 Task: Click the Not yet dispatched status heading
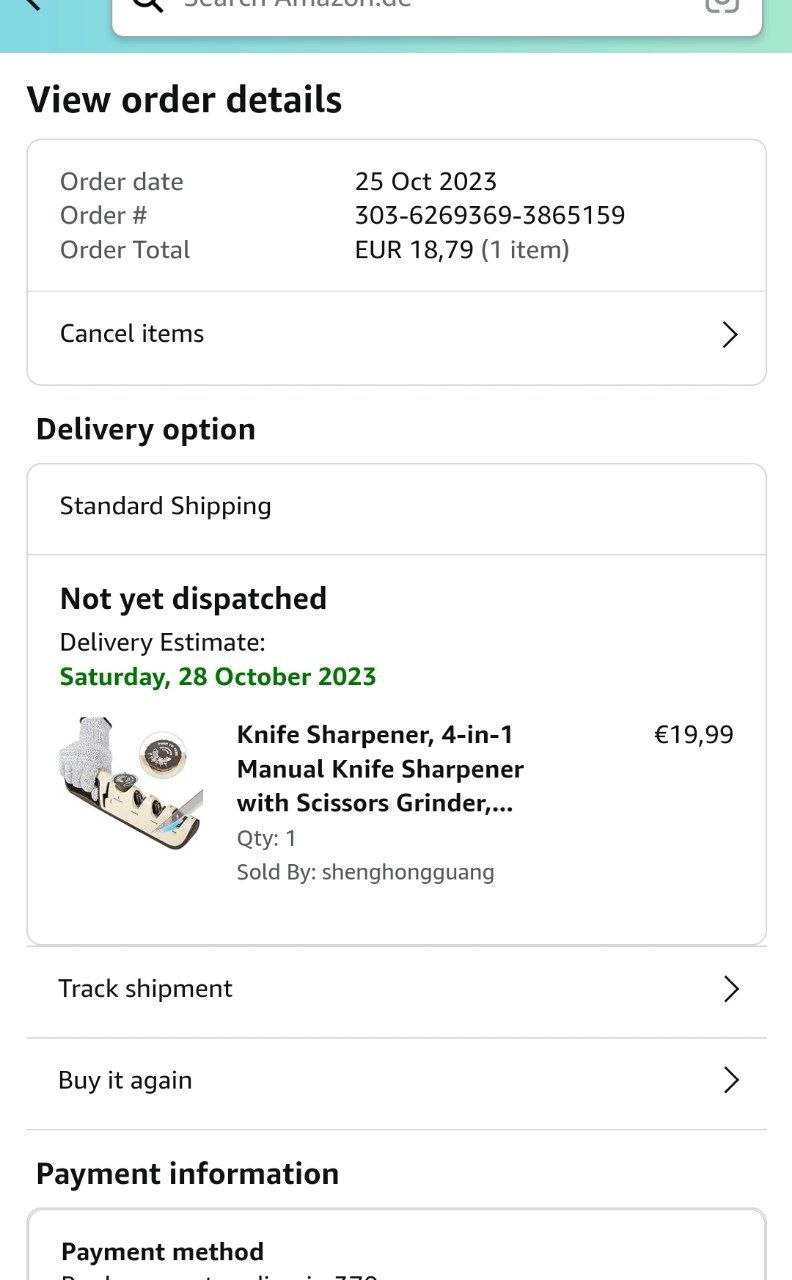point(193,599)
